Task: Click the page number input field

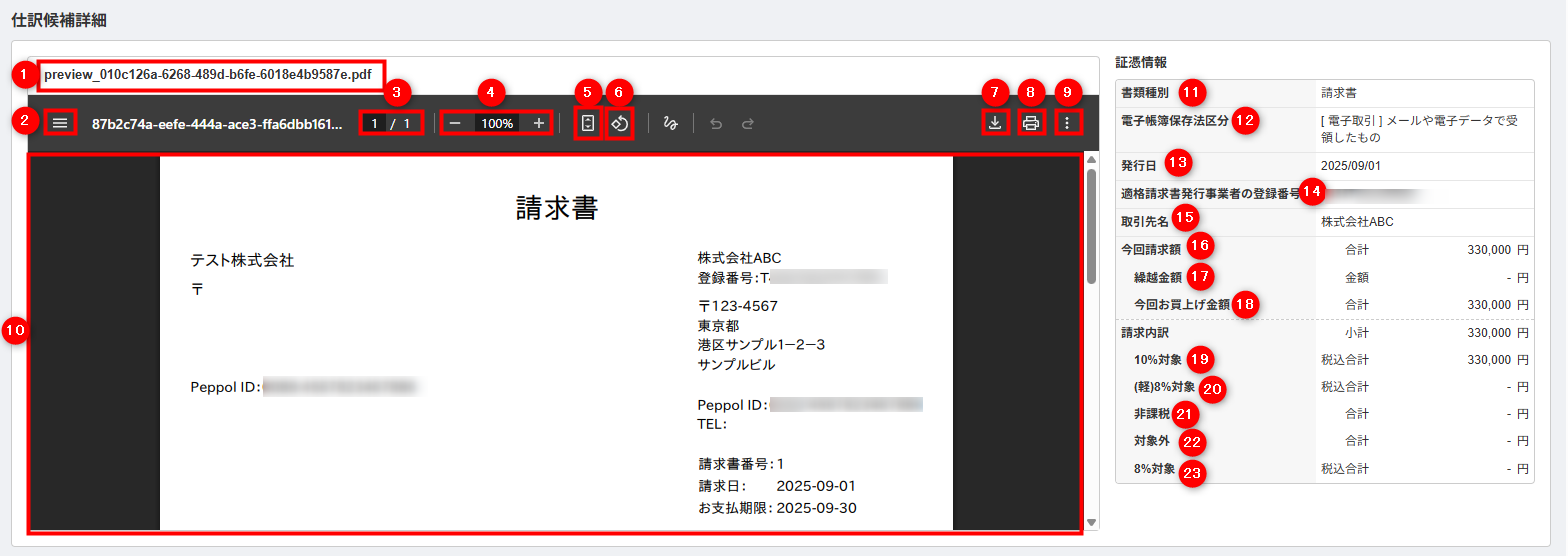Action: 375,123
